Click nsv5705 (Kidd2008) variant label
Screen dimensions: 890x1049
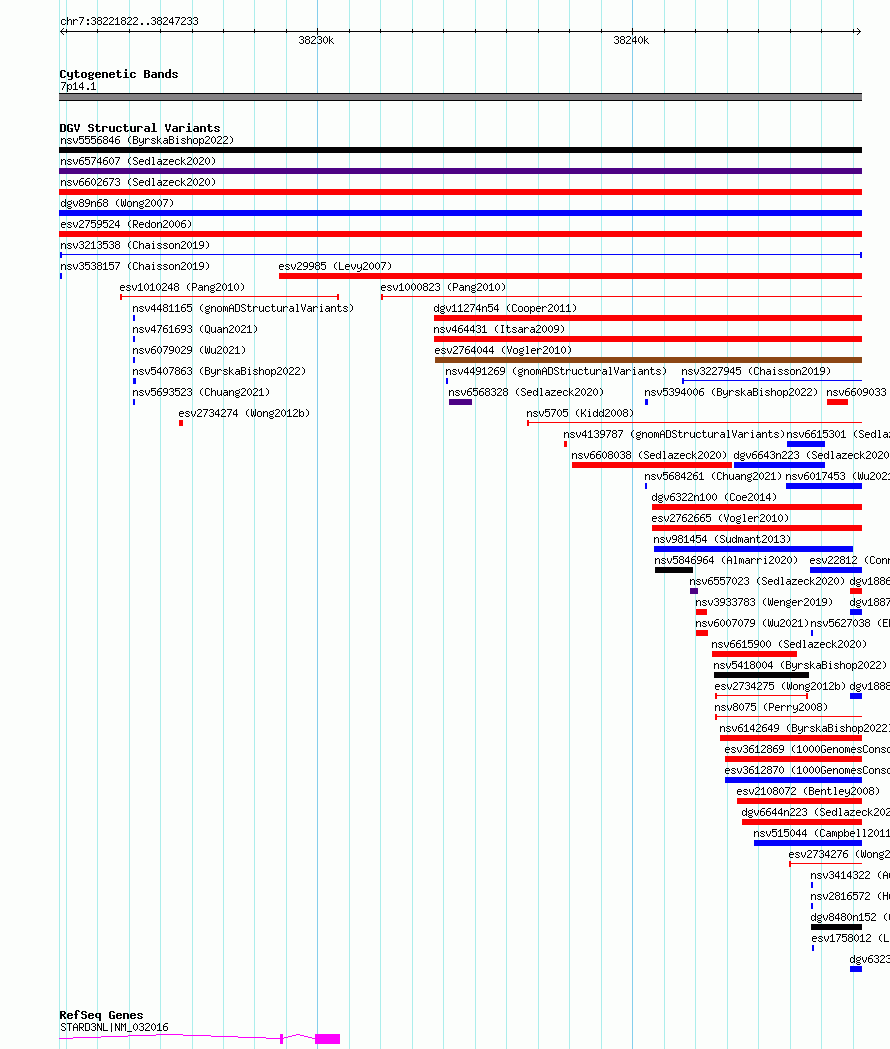580,413
